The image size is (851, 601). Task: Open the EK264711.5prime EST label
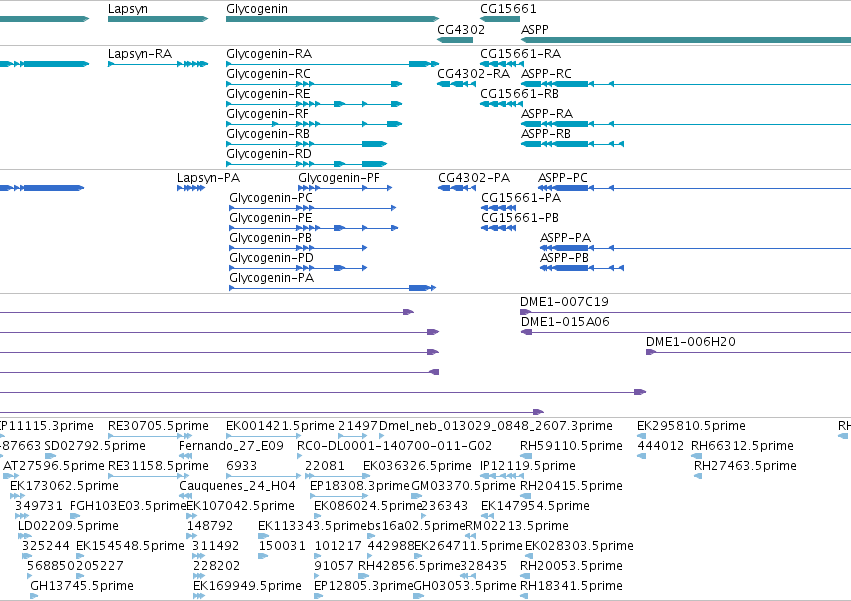click(x=468, y=547)
